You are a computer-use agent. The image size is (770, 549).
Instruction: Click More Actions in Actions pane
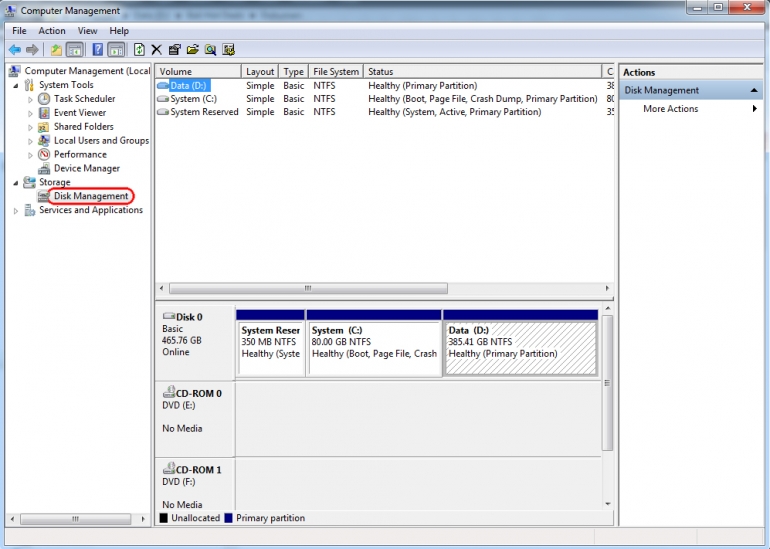coord(670,109)
